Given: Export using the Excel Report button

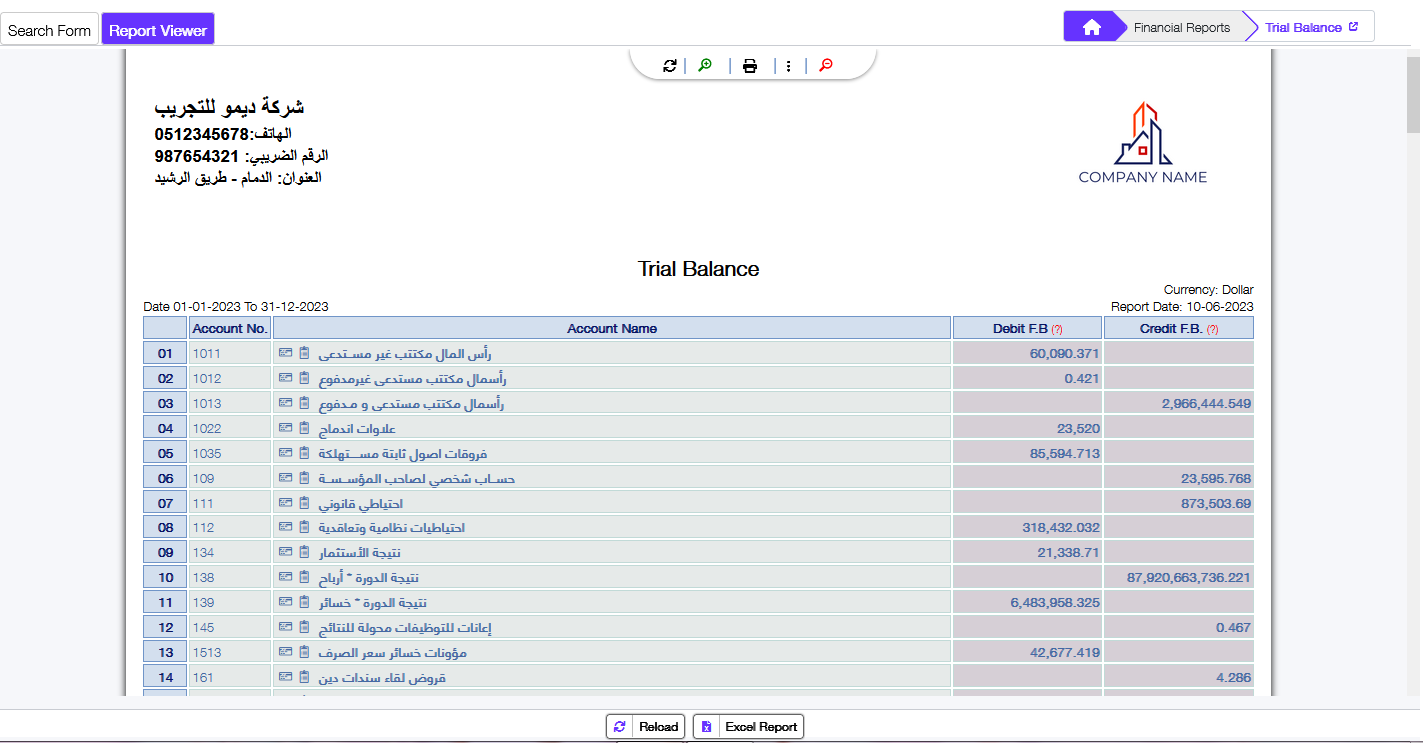Looking at the screenshot, I should coord(749,727).
